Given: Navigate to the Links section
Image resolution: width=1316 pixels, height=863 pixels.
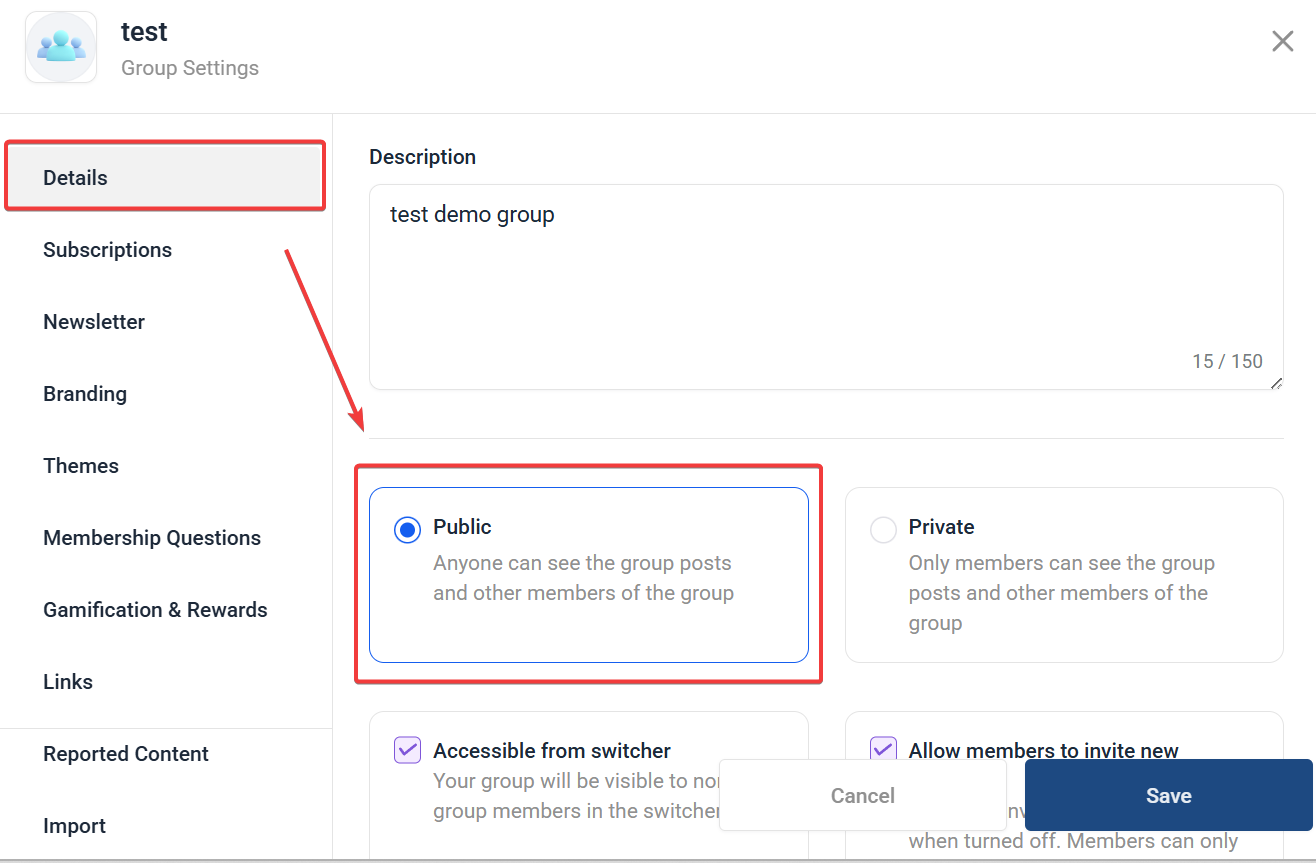Looking at the screenshot, I should coord(68,682).
